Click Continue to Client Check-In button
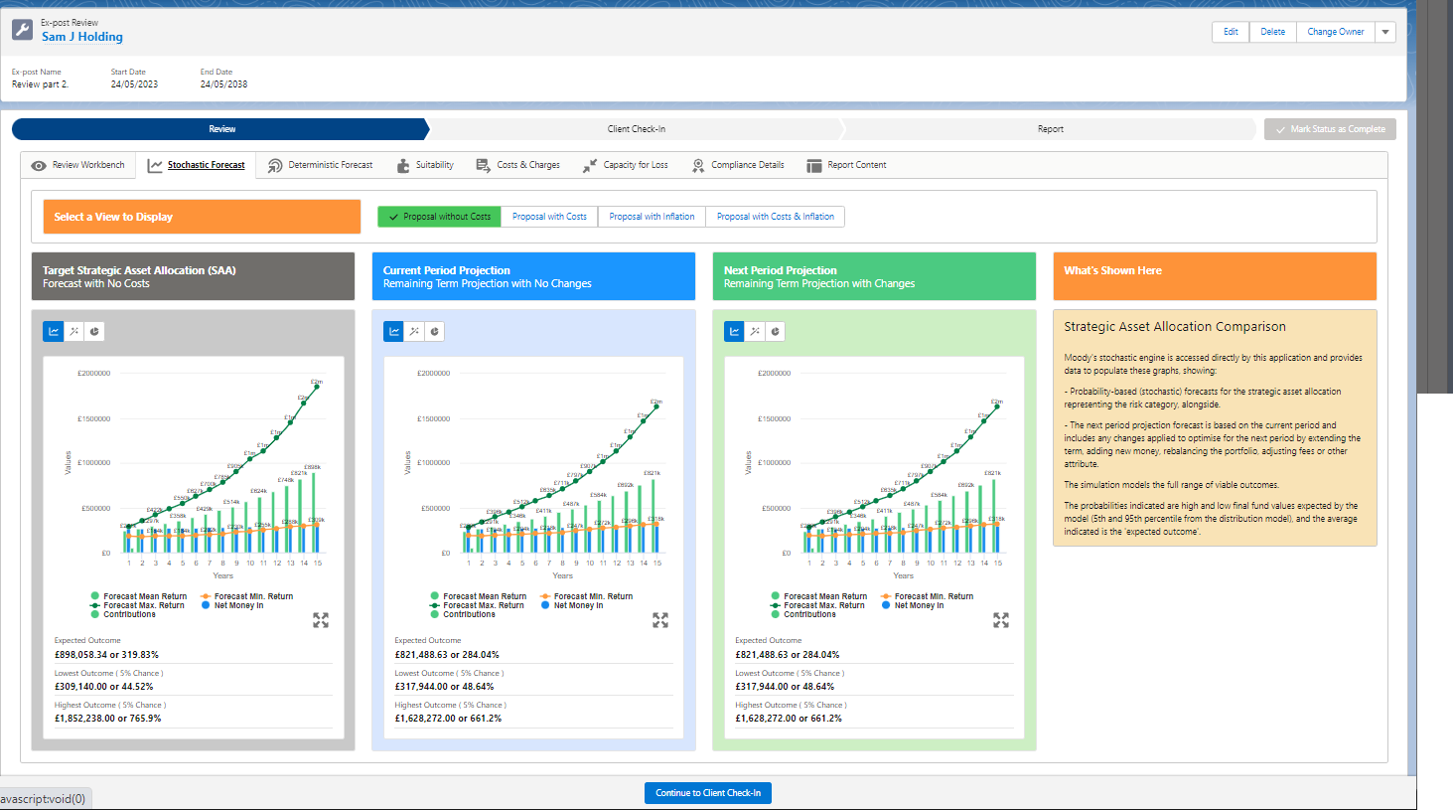Screen dimensions: 1454x810 (x=708, y=793)
